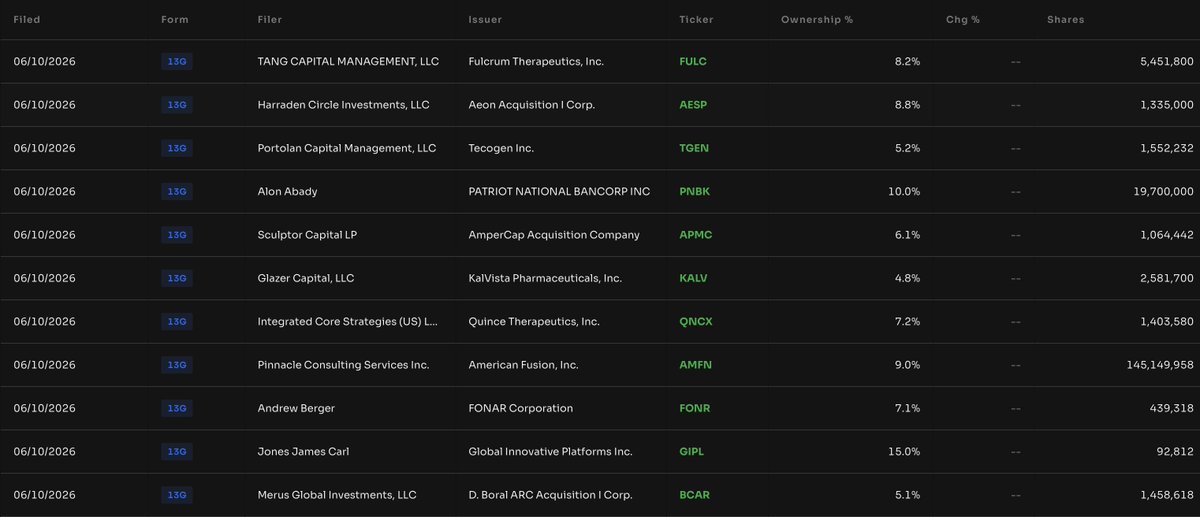
Task: Open the 13G badge in the Harraden Circle row
Action: (x=176, y=105)
